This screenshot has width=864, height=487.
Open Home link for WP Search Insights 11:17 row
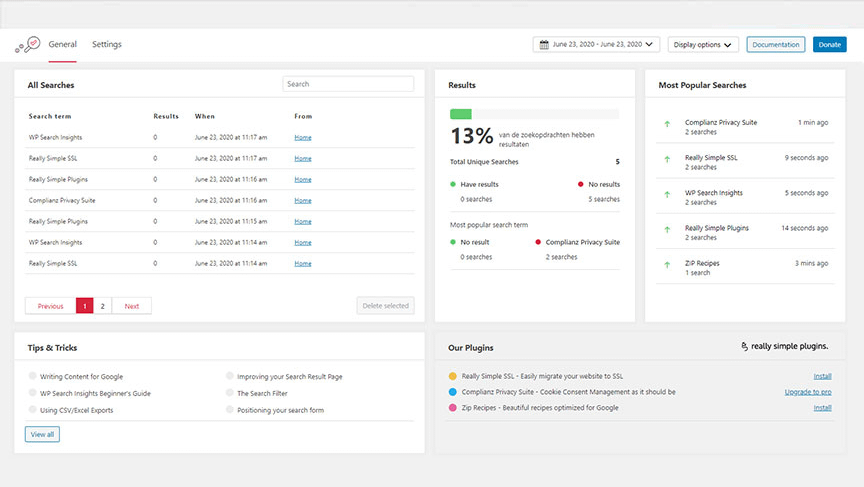pyautogui.click(x=303, y=137)
